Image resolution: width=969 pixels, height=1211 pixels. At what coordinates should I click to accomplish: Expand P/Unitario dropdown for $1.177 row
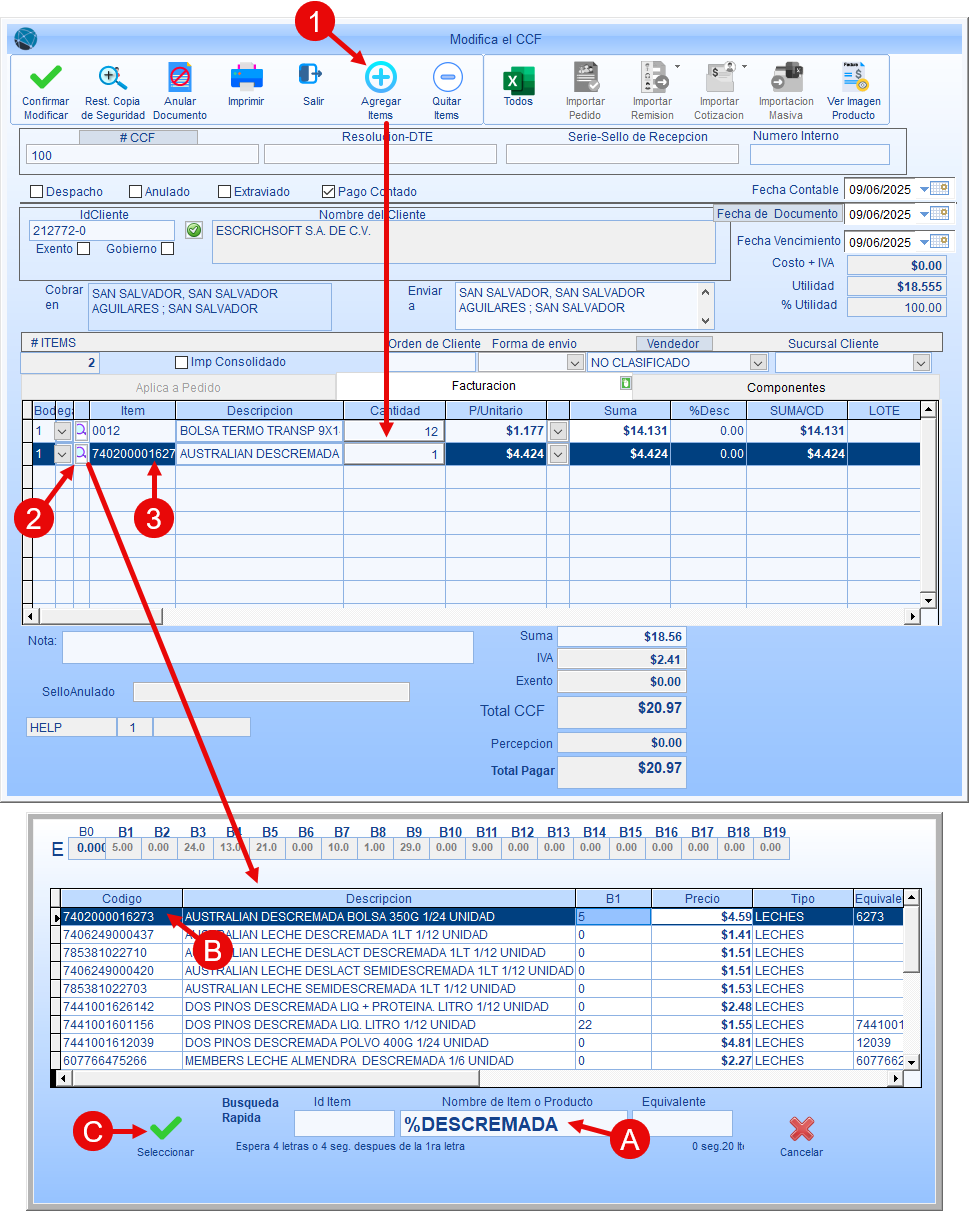click(x=558, y=430)
